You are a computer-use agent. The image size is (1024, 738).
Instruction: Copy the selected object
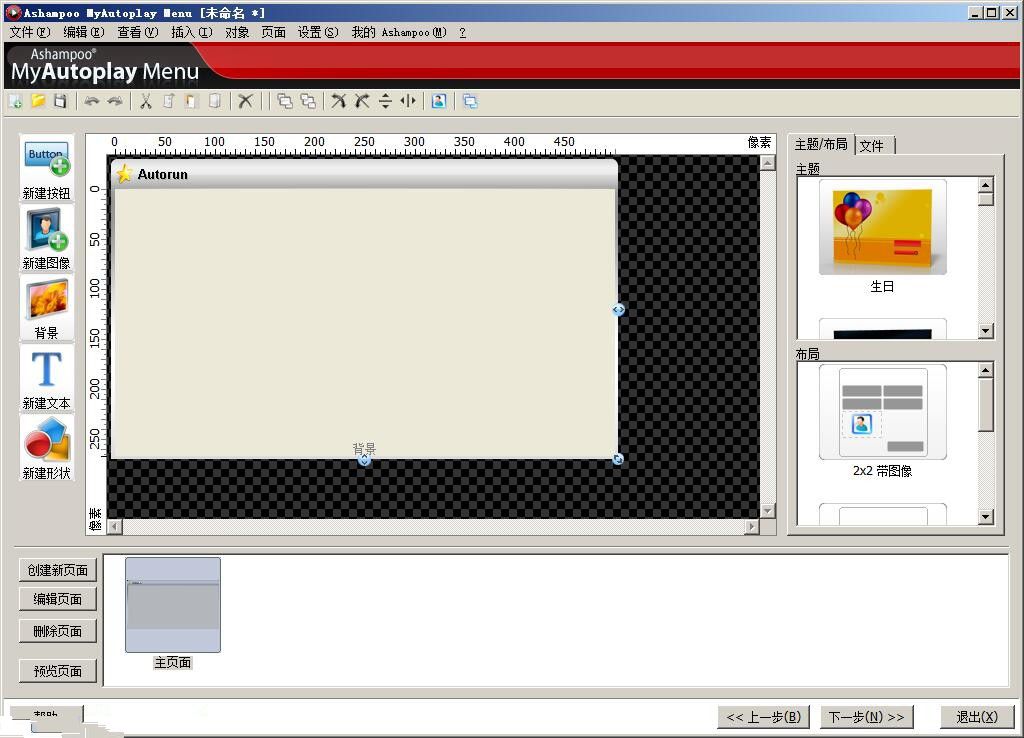pos(168,101)
